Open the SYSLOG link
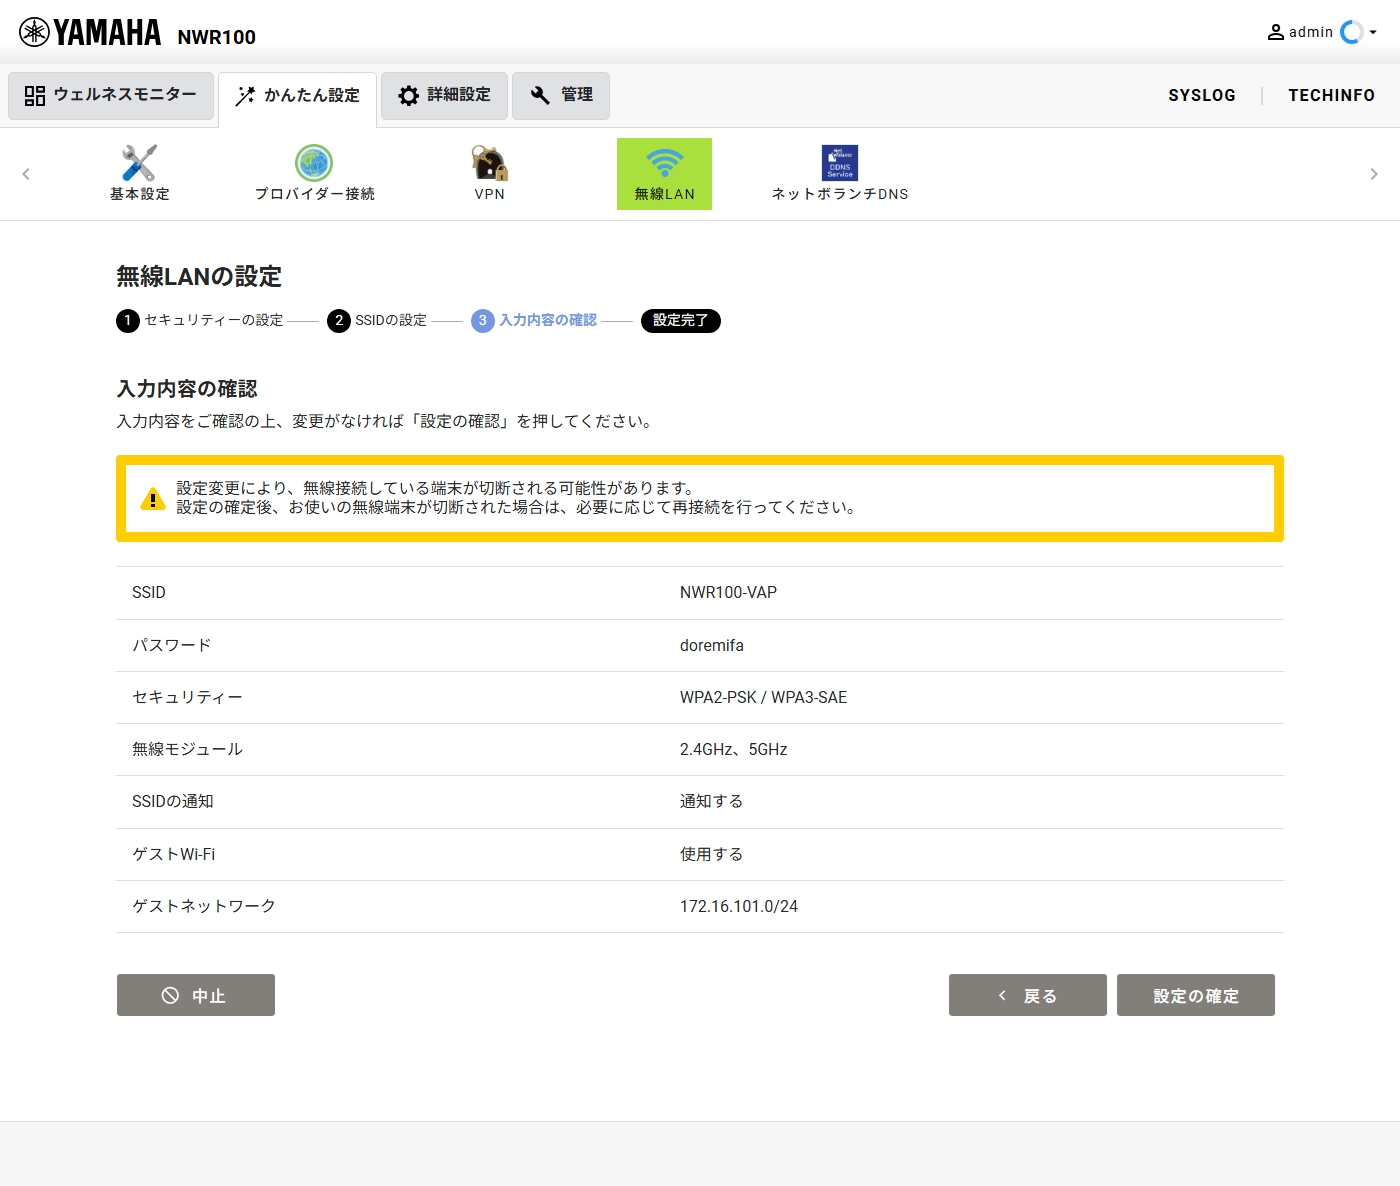This screenshot has height=1186, width=1400. (x=1201, y=95)
